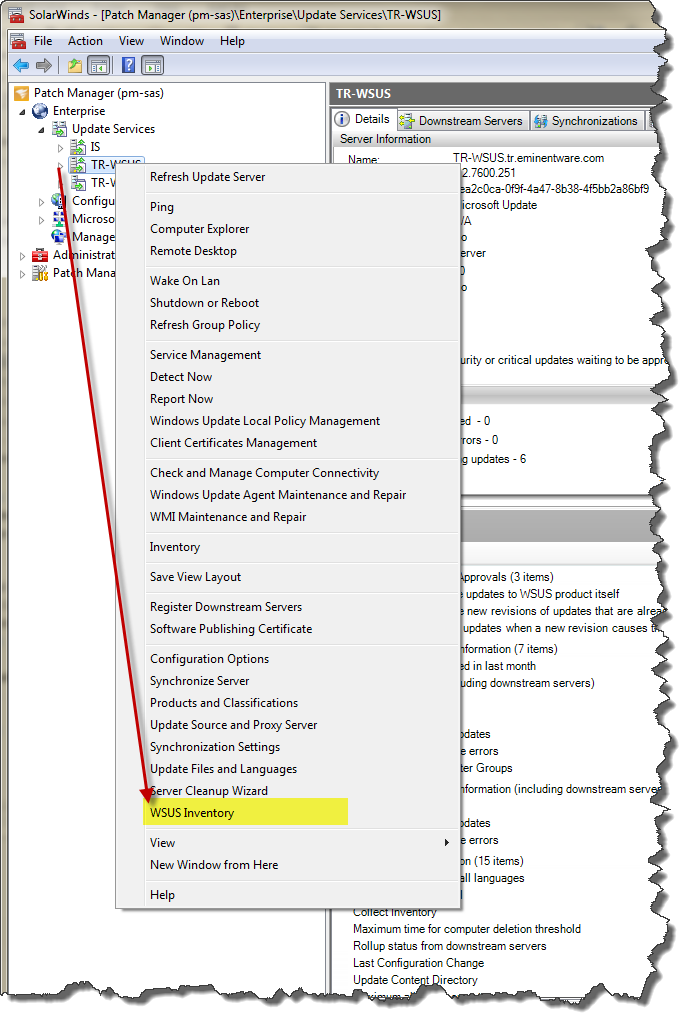Choose Help at bottom of context menu
Viewport: 693px width, 1025px height.
pos(162,895)
